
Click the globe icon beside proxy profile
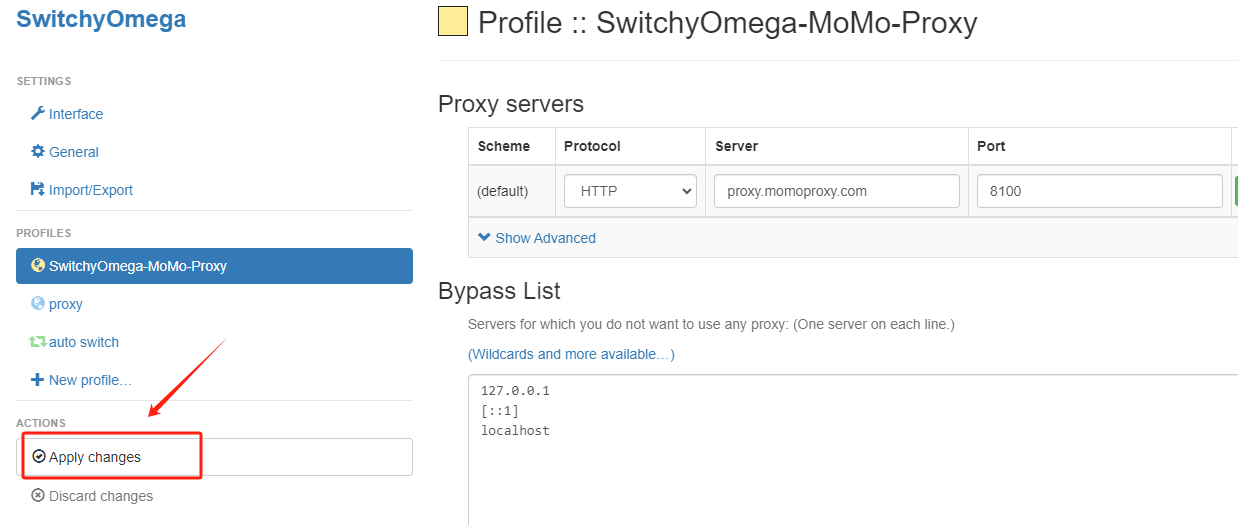tap(38, 304)
